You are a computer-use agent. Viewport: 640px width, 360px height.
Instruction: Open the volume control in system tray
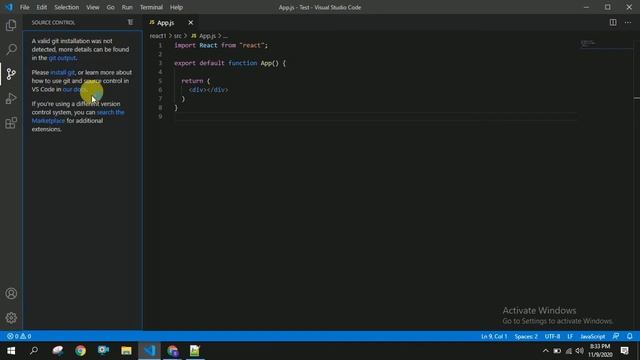(580, 351)
